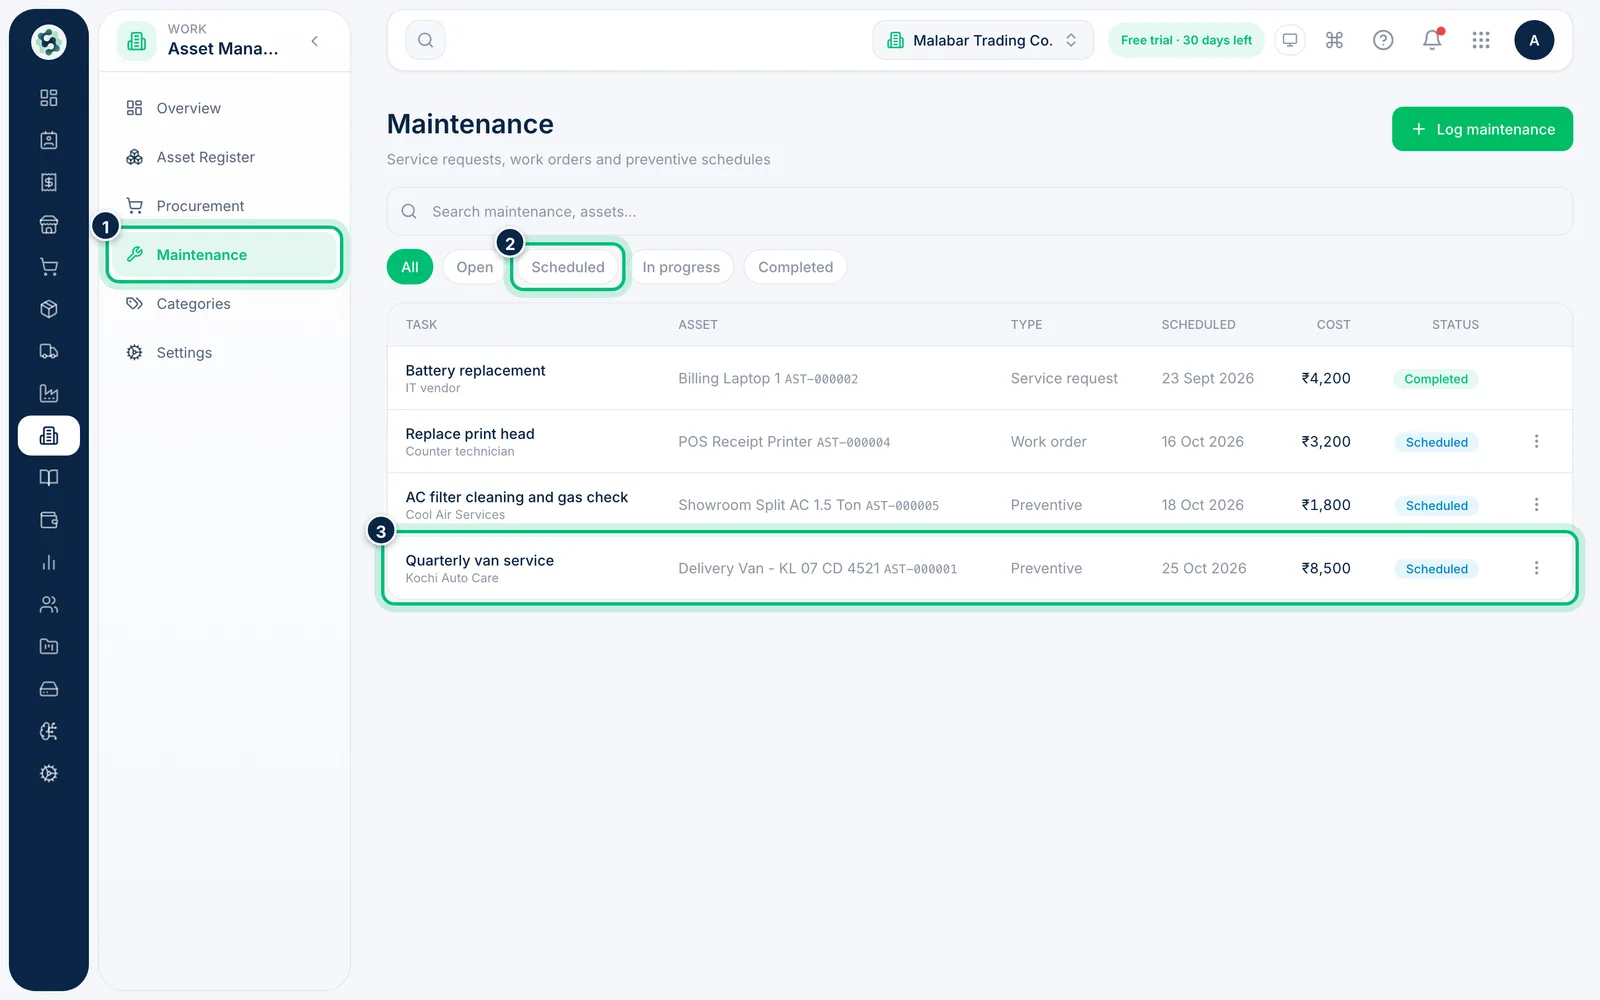Click the app logo in the rail
Image resolution: width=1600 pixels, height=1000 pixels.
tap(48, 42)
